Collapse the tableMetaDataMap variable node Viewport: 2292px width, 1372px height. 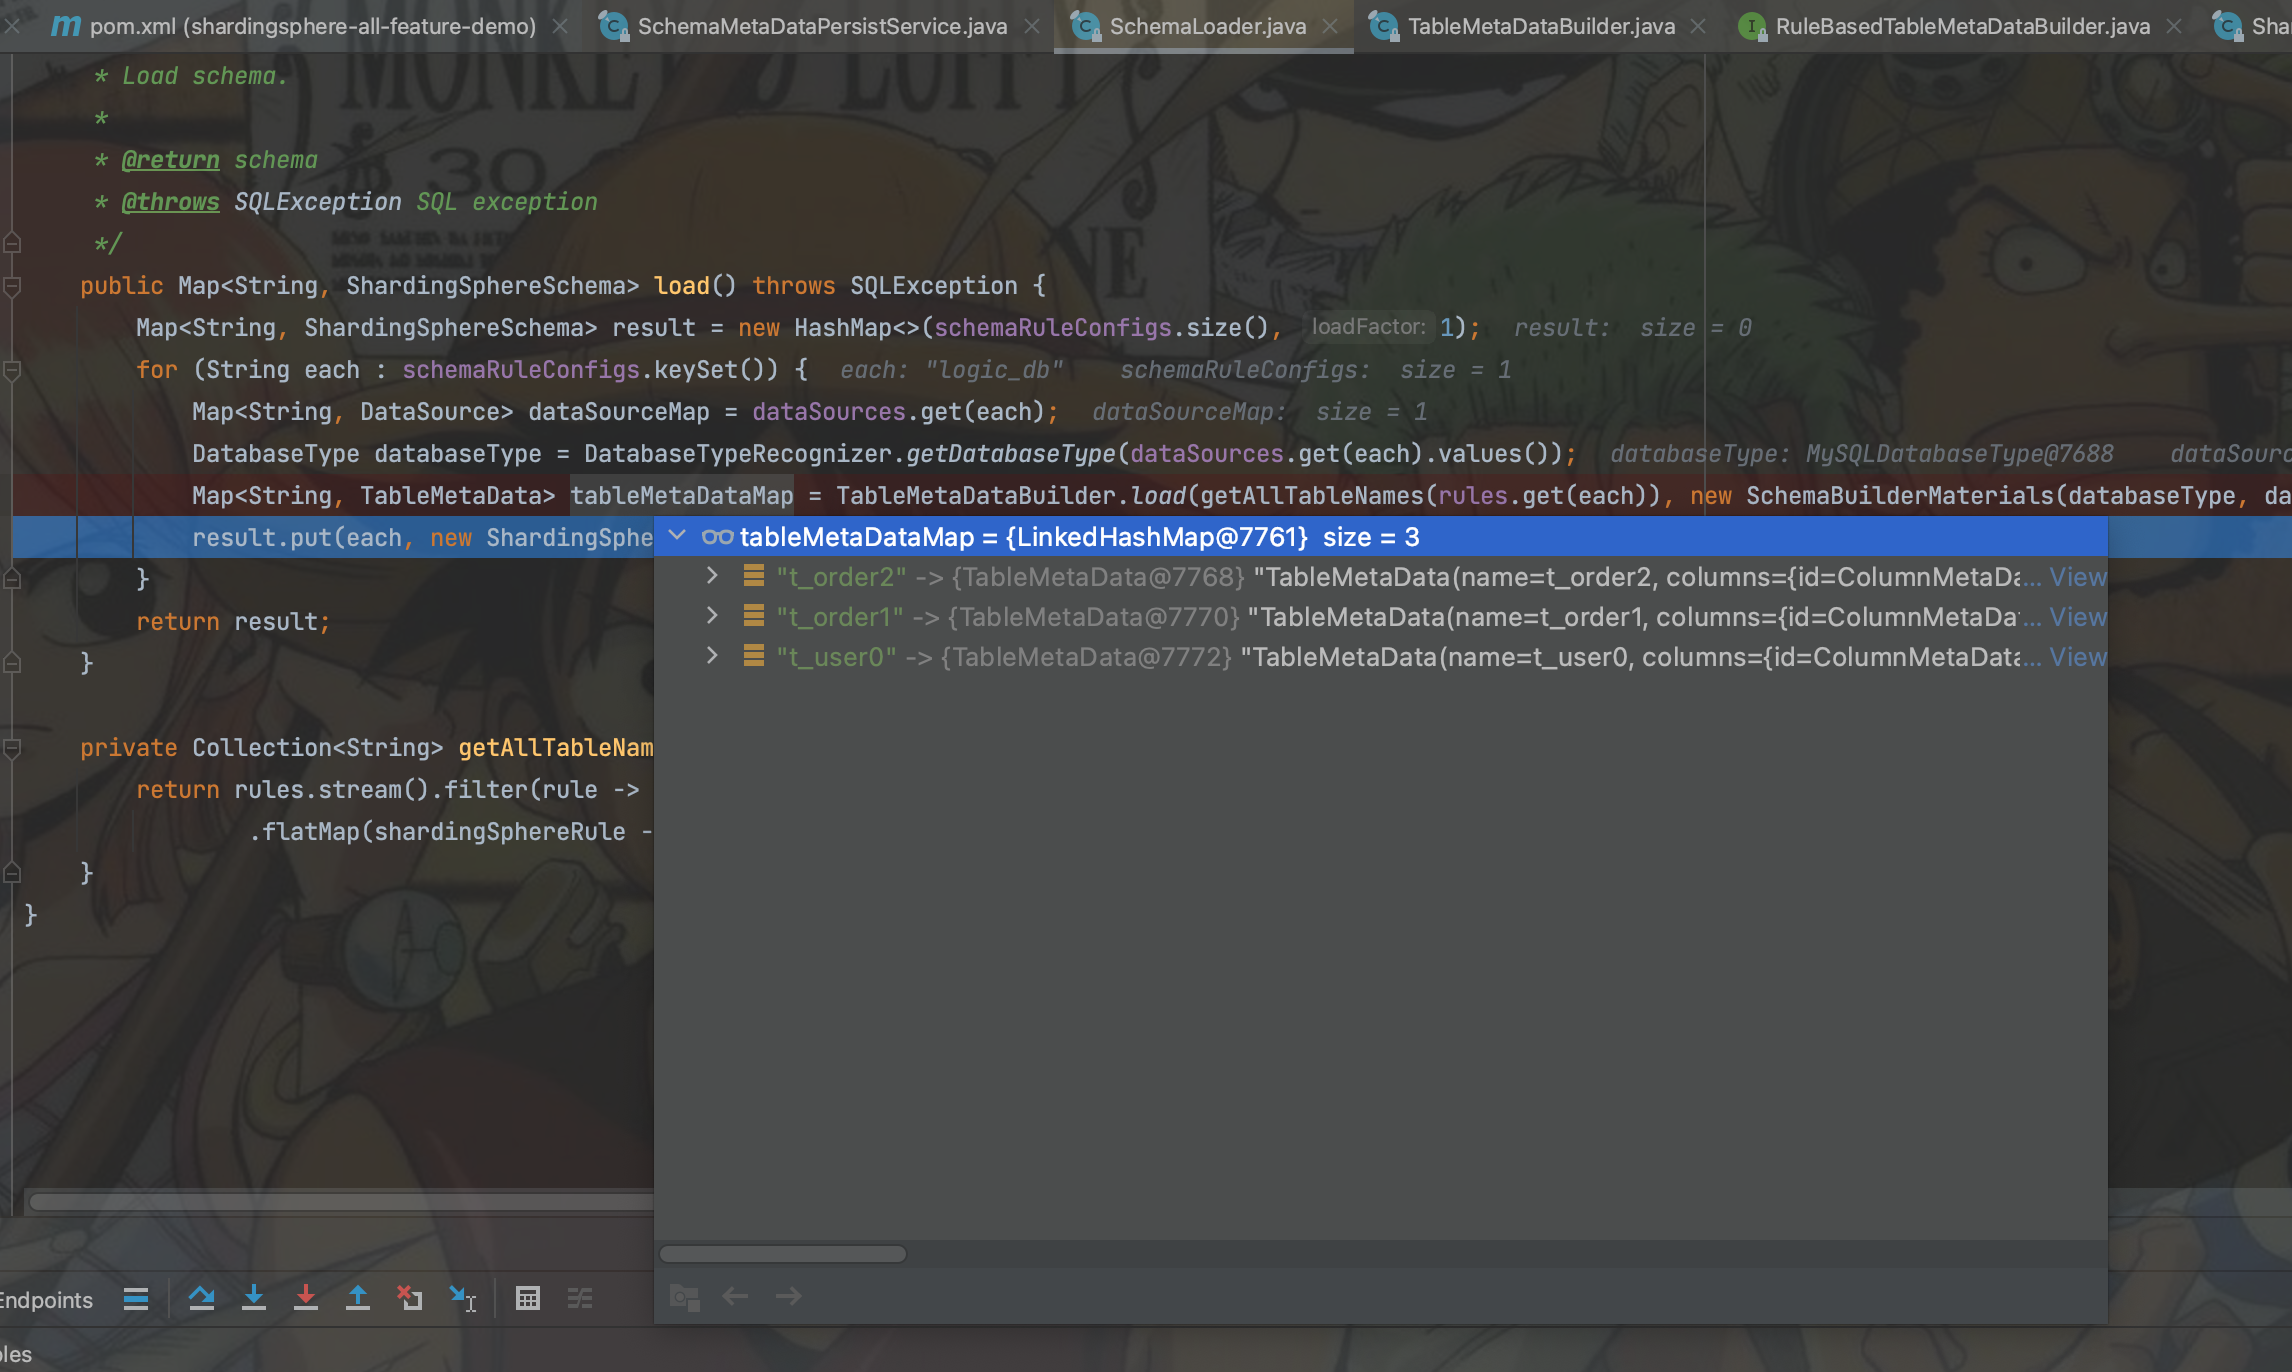pyautogui.click(x=677, y=536)
